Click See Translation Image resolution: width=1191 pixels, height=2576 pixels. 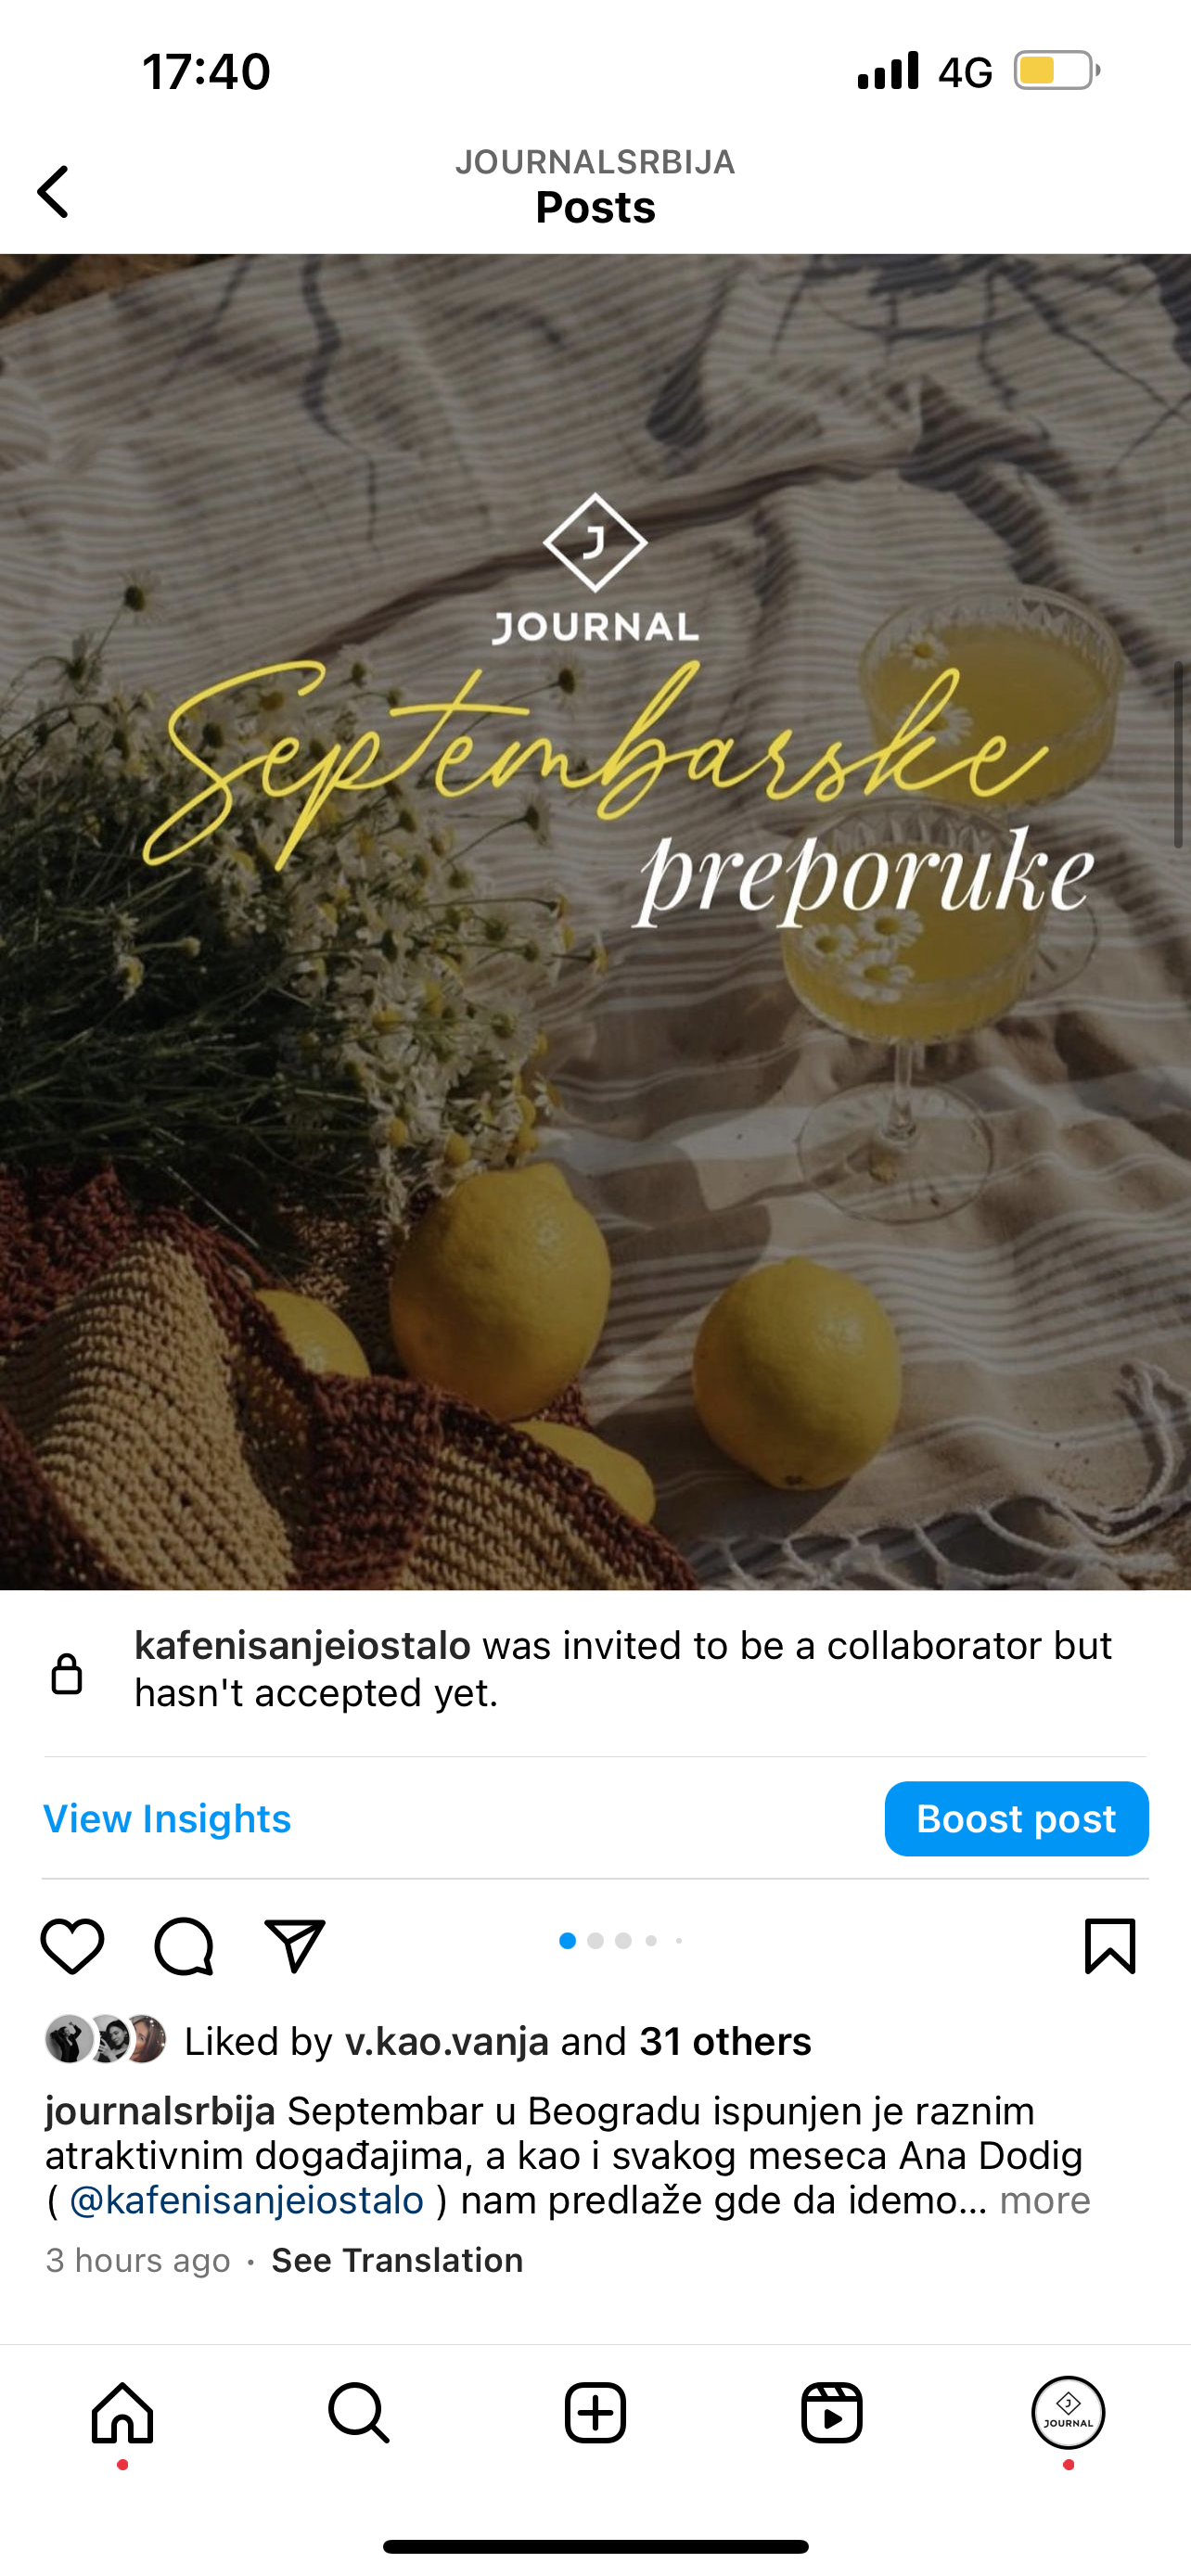[x=397, y=2260]
